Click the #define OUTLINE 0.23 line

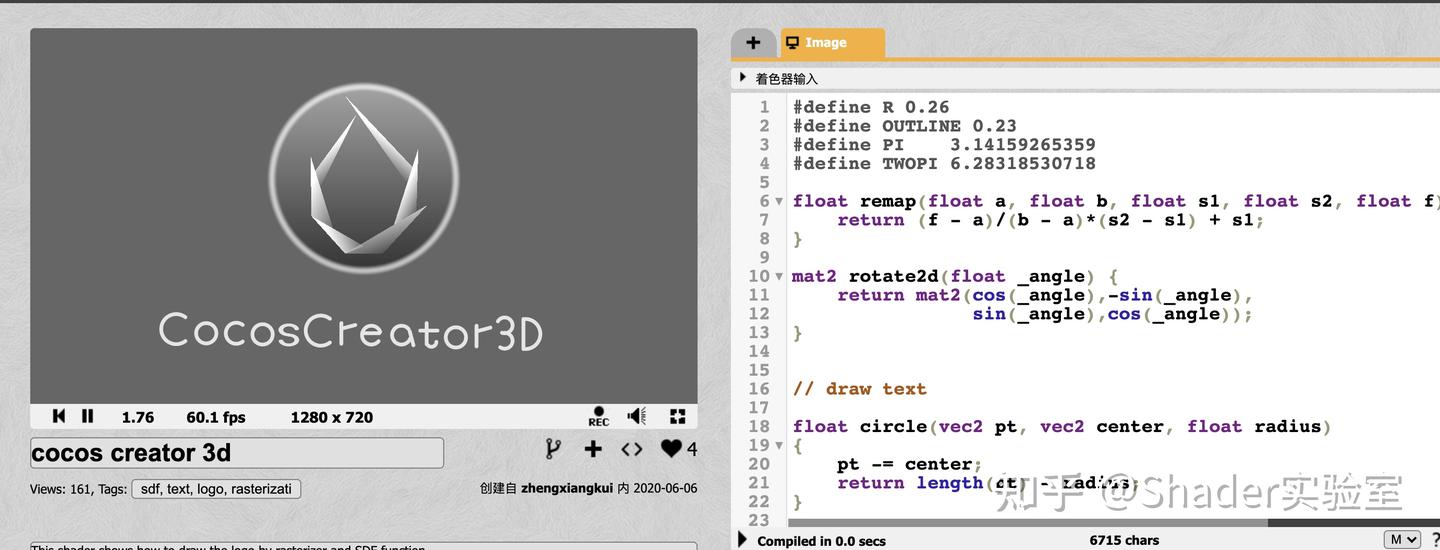[x=905, y=126]
